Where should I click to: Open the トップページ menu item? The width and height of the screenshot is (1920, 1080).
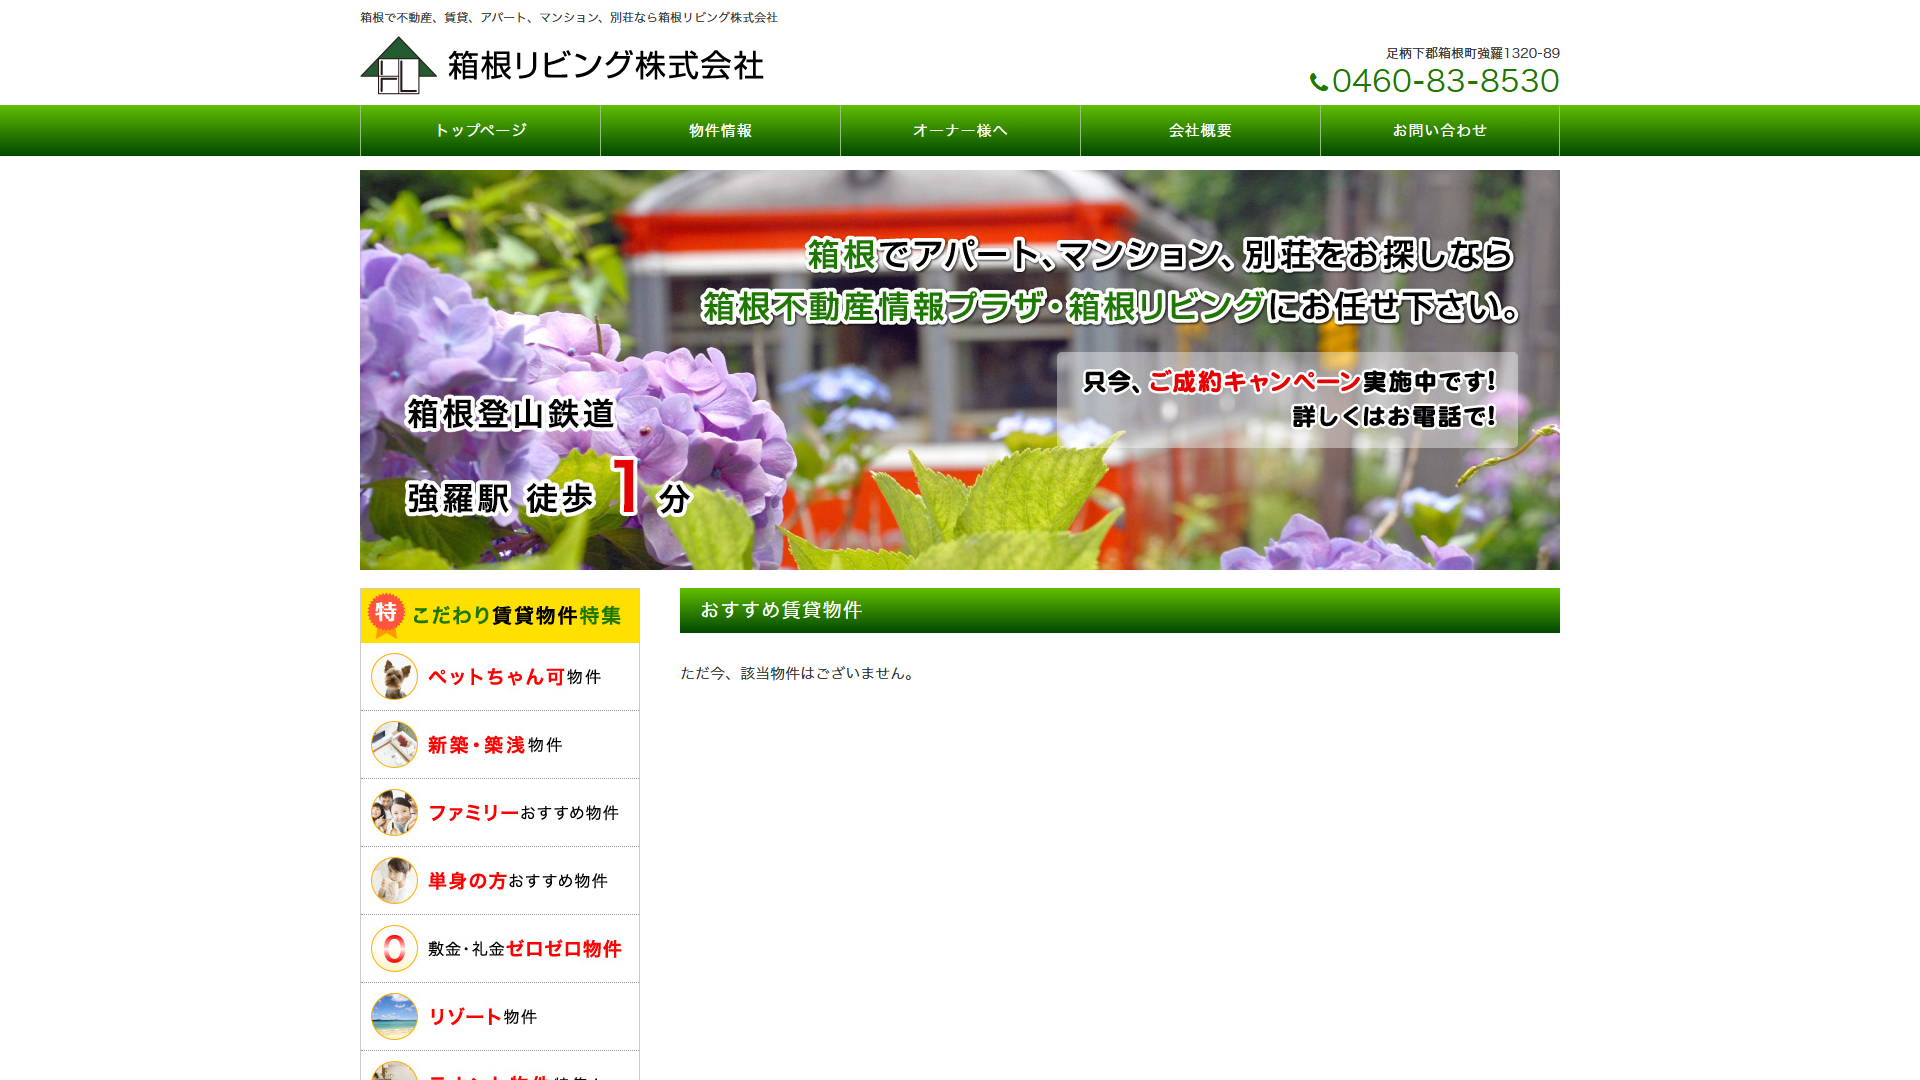point(480,130)
